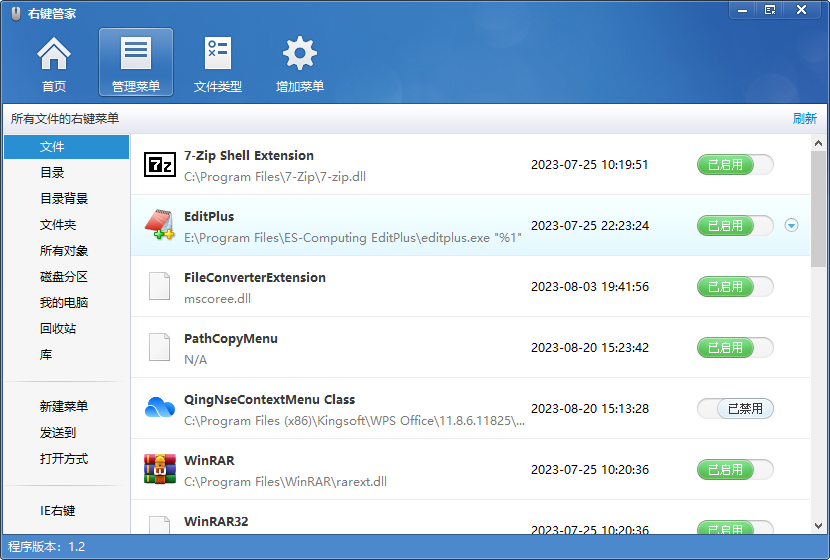The width and height of the screenshot is (830, 560).
Task: Select the 打开方式 sidebar entry
Action: point(64,459)
